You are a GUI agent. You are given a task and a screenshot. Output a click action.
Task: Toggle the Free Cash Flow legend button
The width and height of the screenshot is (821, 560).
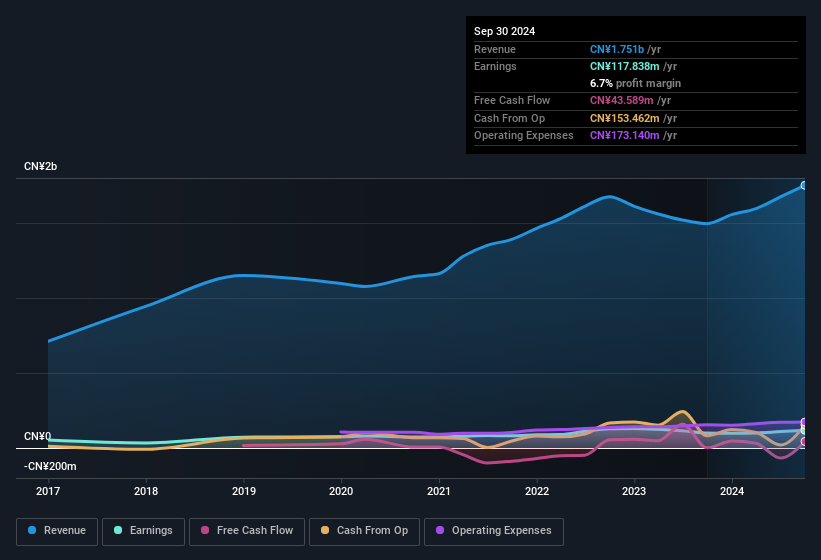click(x=247, y=531)
